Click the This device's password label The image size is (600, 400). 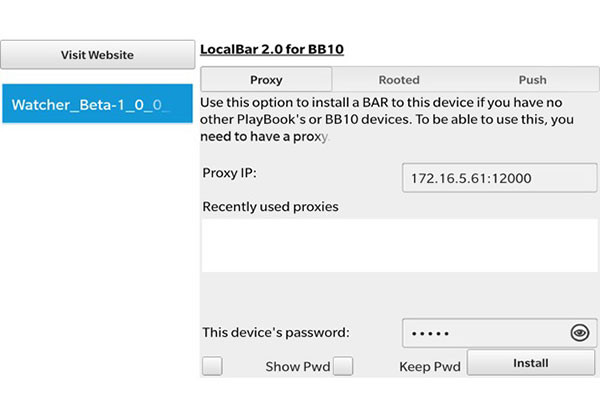[276, 332]
